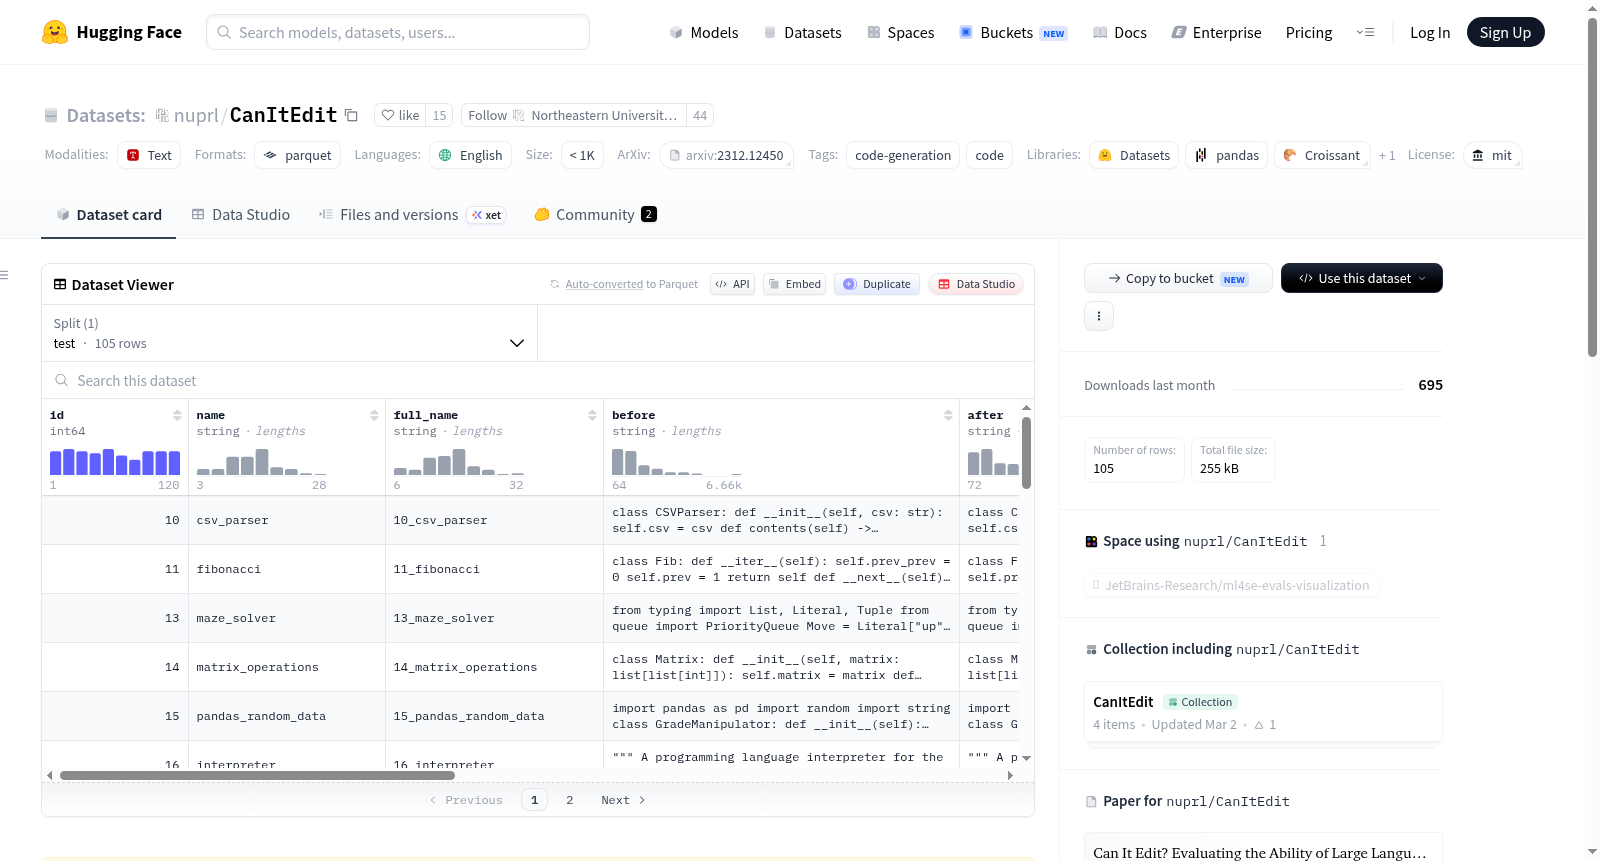The image size is (1600, 861).
Task: Open the three-dot more options button
Action: [1099, 316]
